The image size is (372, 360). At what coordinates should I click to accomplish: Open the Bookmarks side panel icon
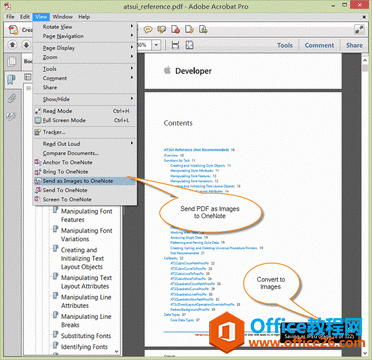(x=12, y=80)
